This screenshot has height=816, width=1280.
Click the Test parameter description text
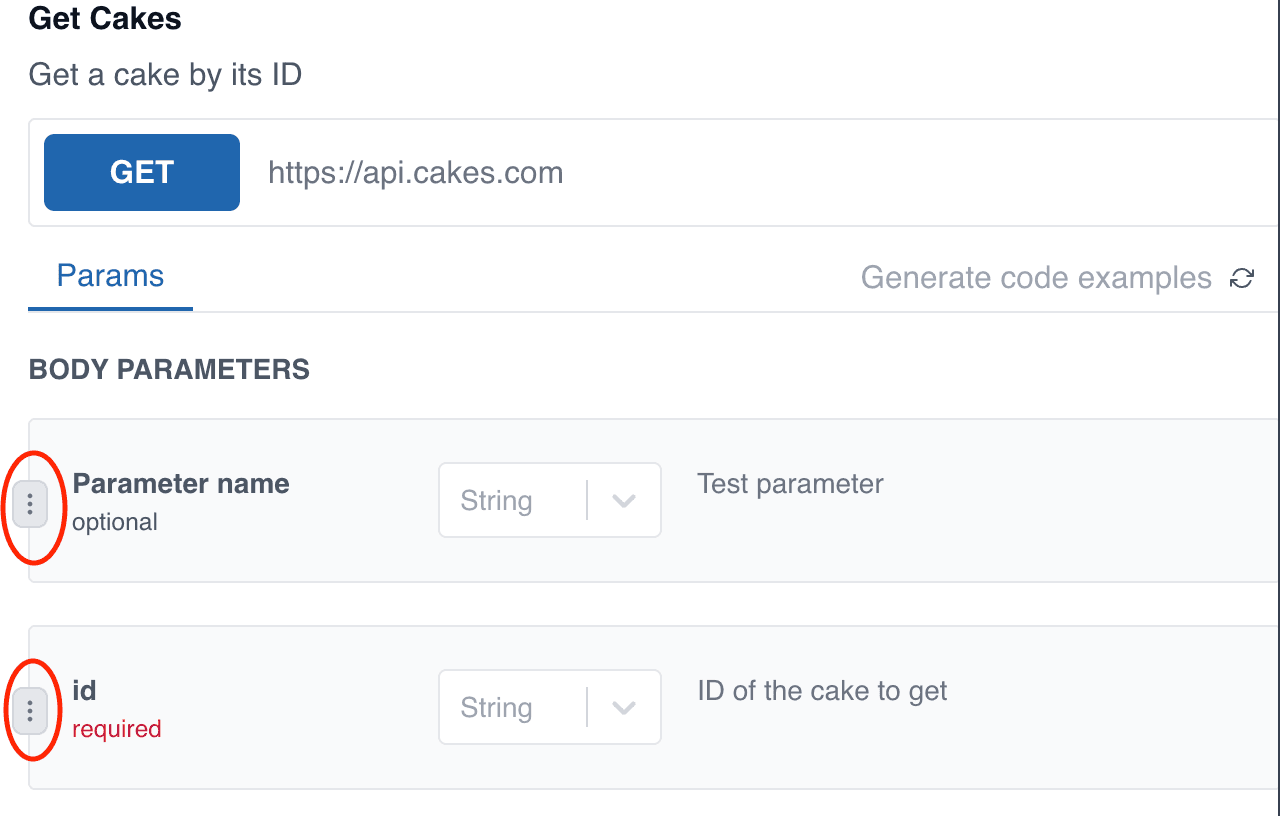790,484
